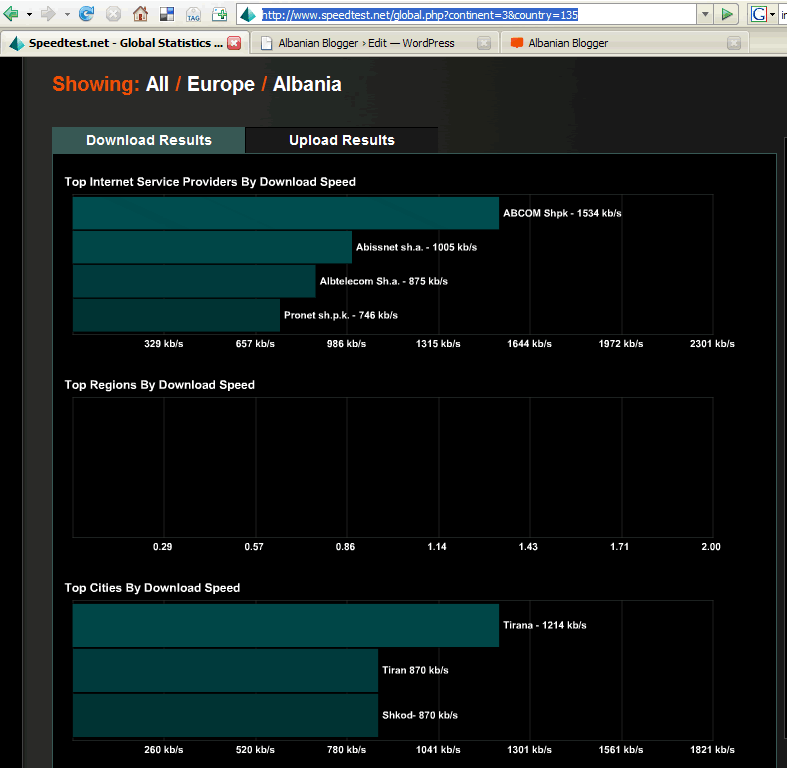Switch to Albanian Blogger Edit WordPress tab

374,43
